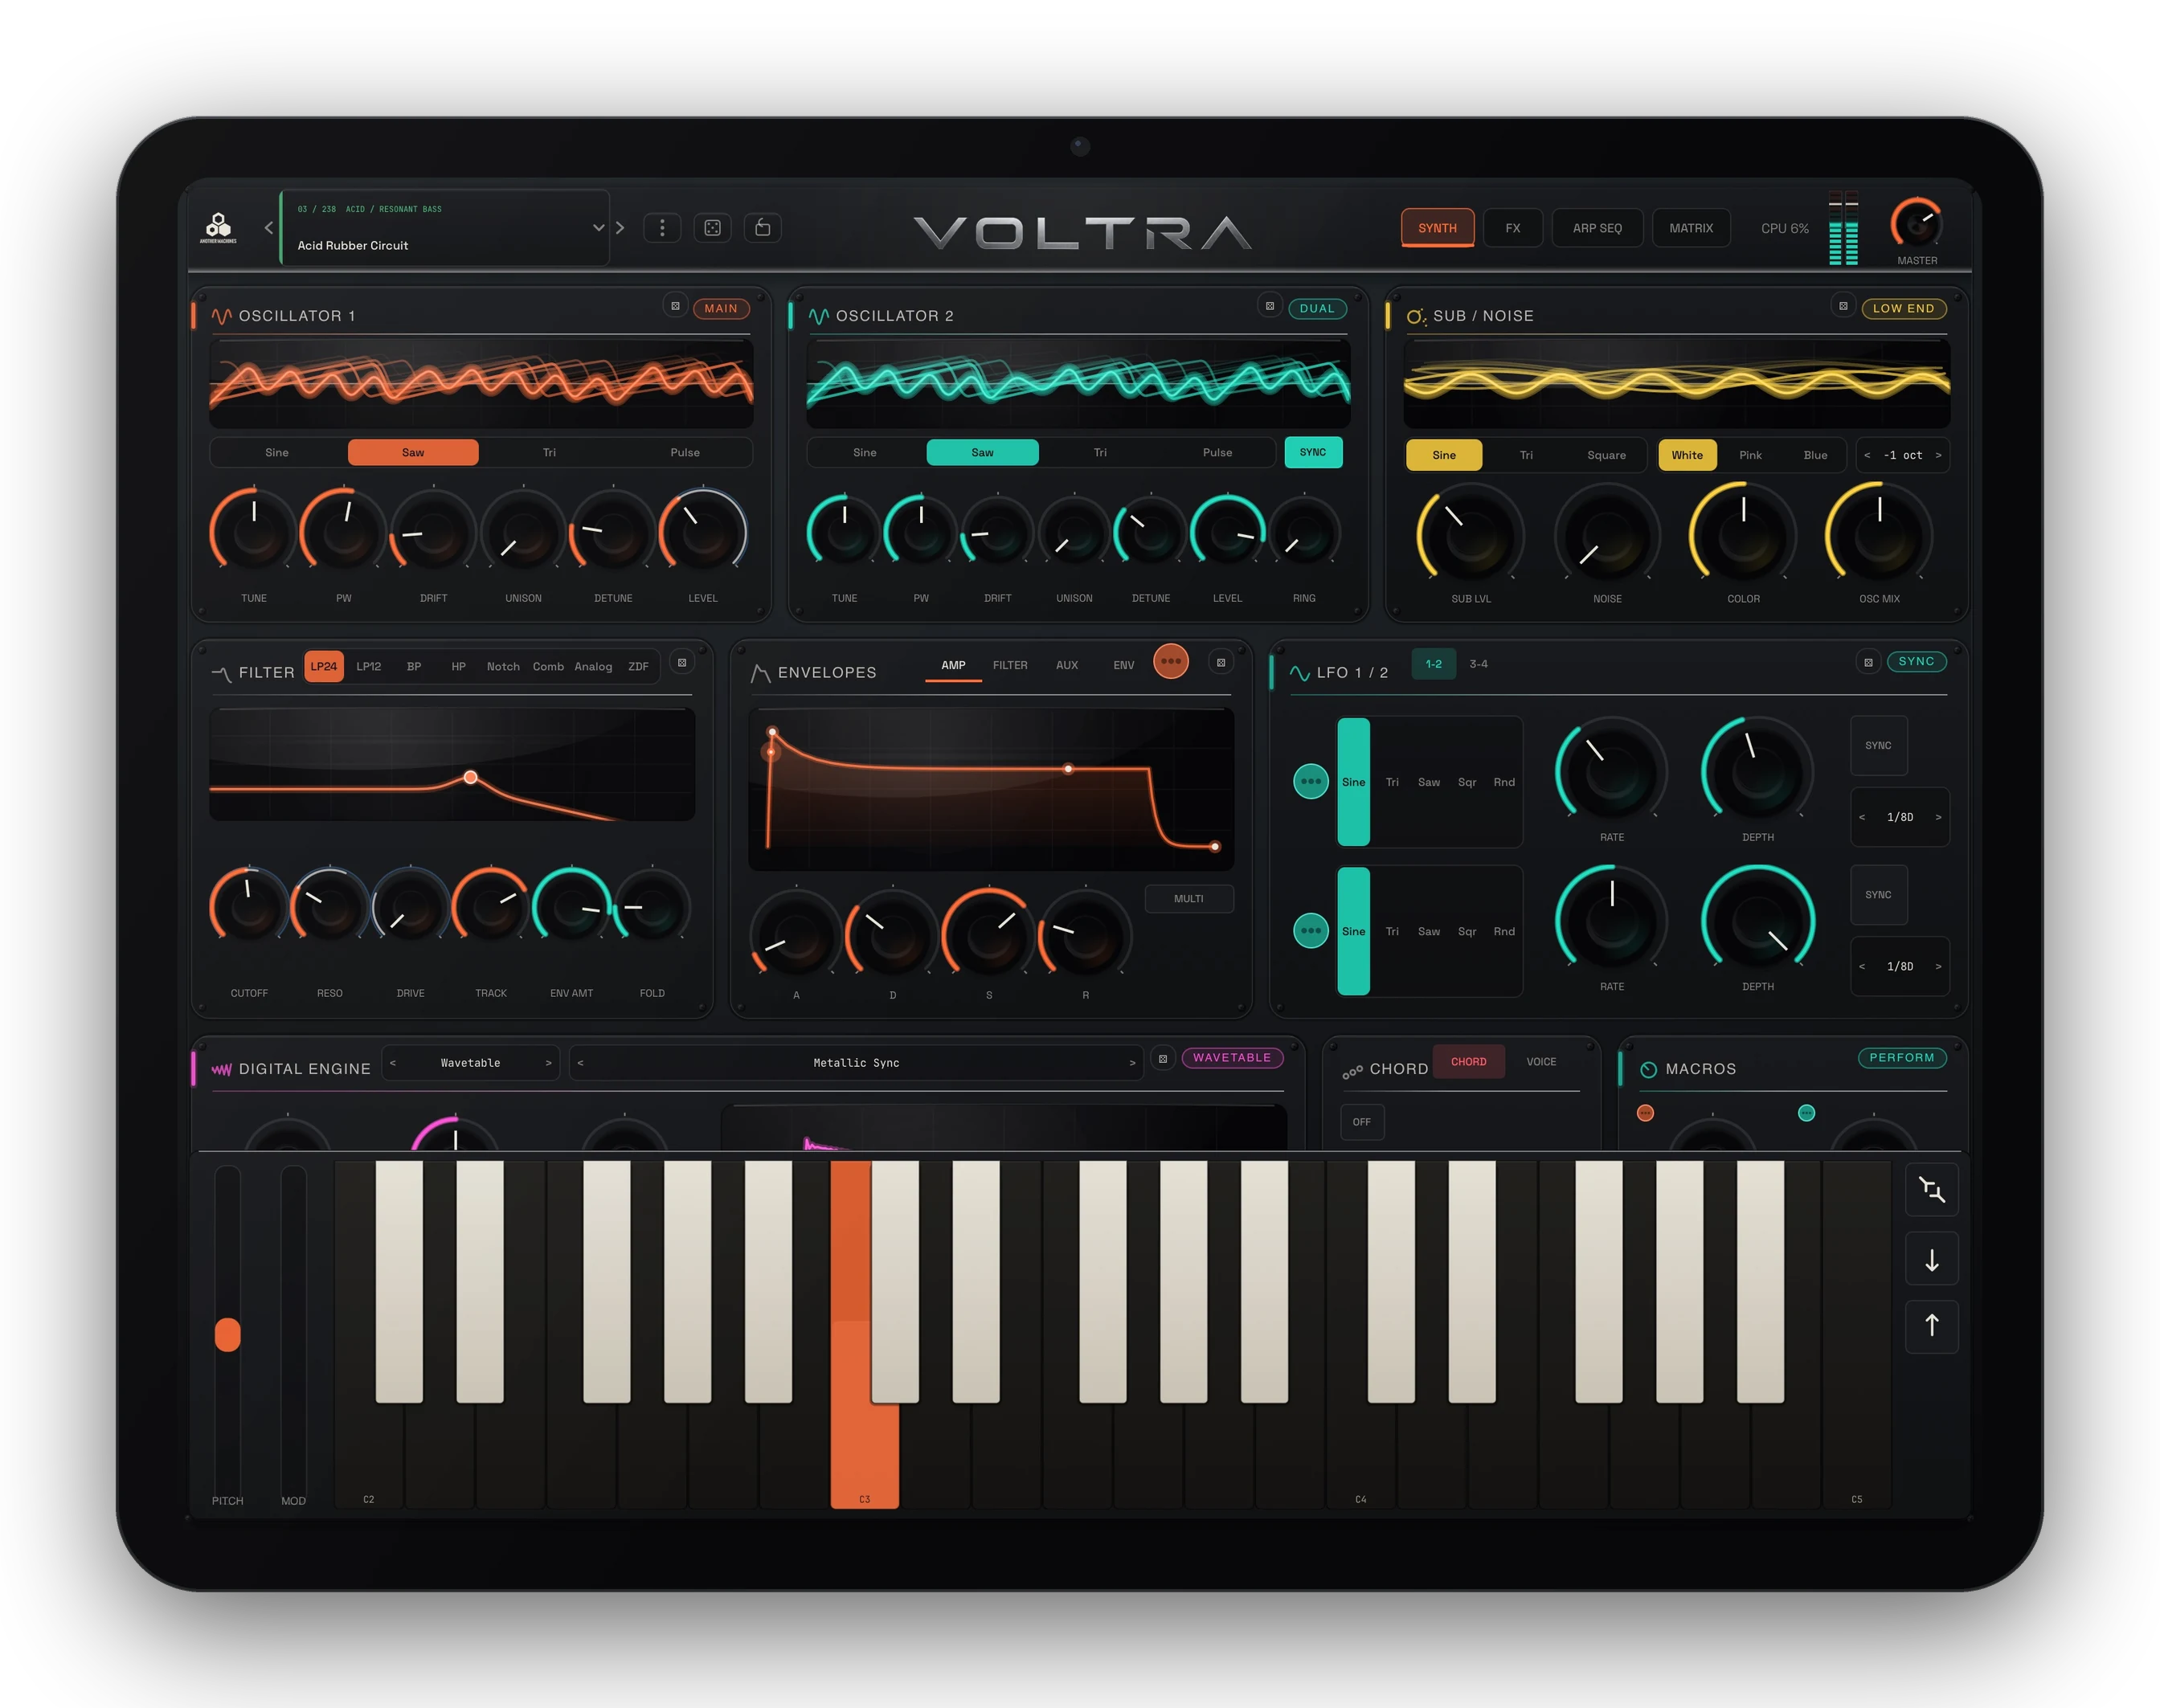Image resolution: width=2160 pixels, height=1708 pixels.
Task: Toggle the LFO 1 SYNC box
Action: pyautogui.click(x=1878, y=745)
